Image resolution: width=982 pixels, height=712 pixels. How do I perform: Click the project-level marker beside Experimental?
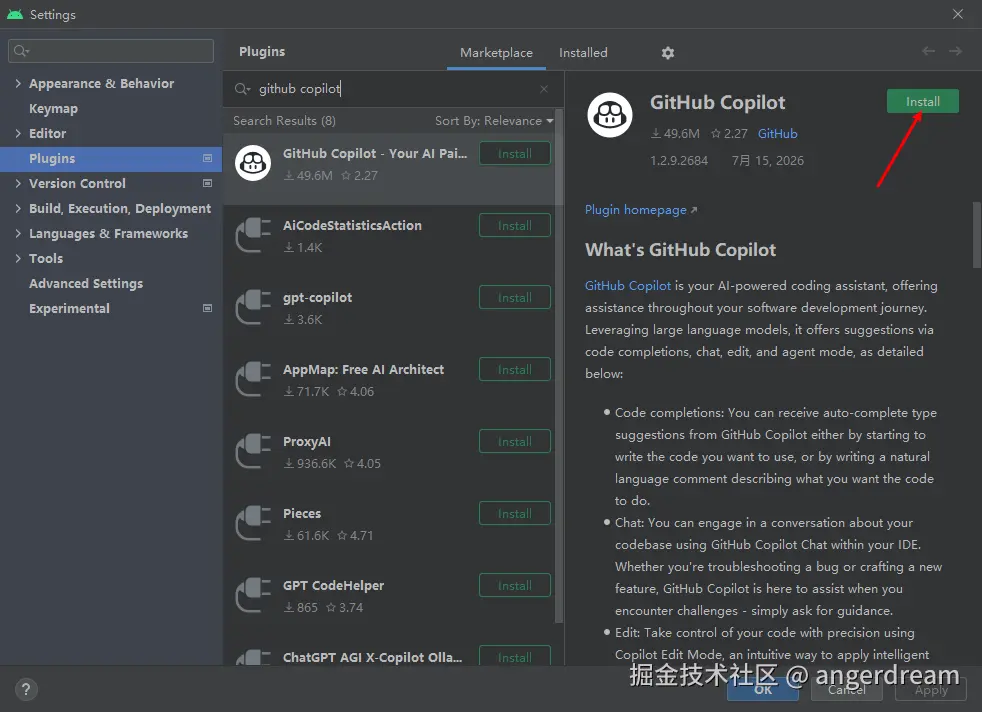point(207,308)
